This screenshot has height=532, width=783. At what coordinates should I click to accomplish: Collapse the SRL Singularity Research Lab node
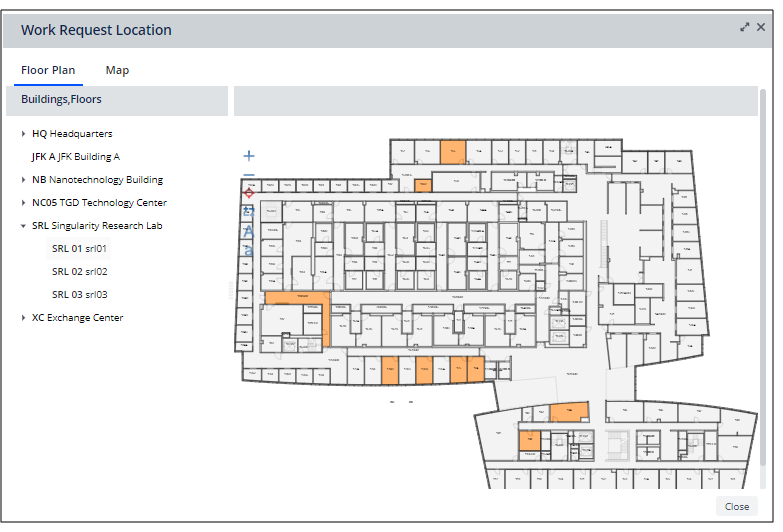(23, 226)
